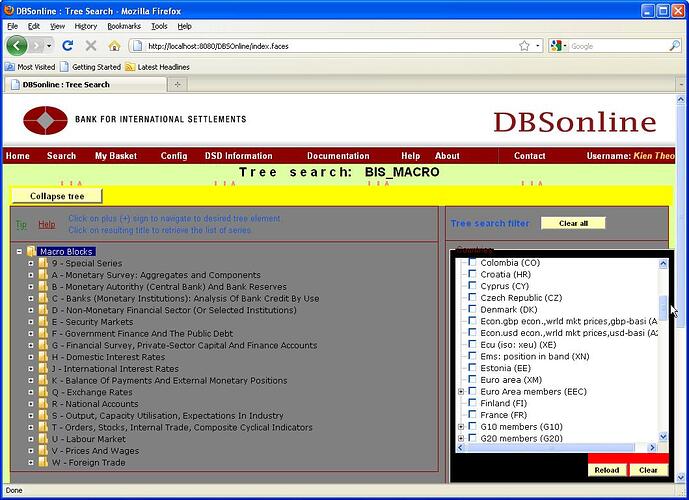Click folder icon for R - National Accounts

click(43, 404)
